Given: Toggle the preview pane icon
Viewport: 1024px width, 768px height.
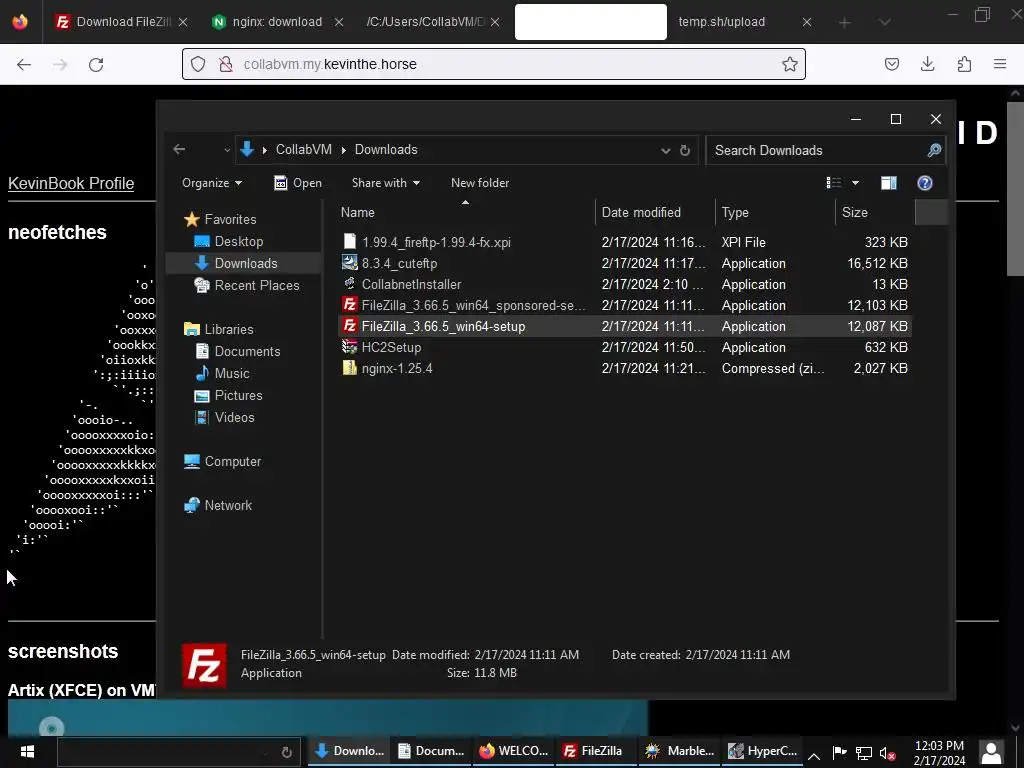Looking at the screenshot, I should (889, 183).
